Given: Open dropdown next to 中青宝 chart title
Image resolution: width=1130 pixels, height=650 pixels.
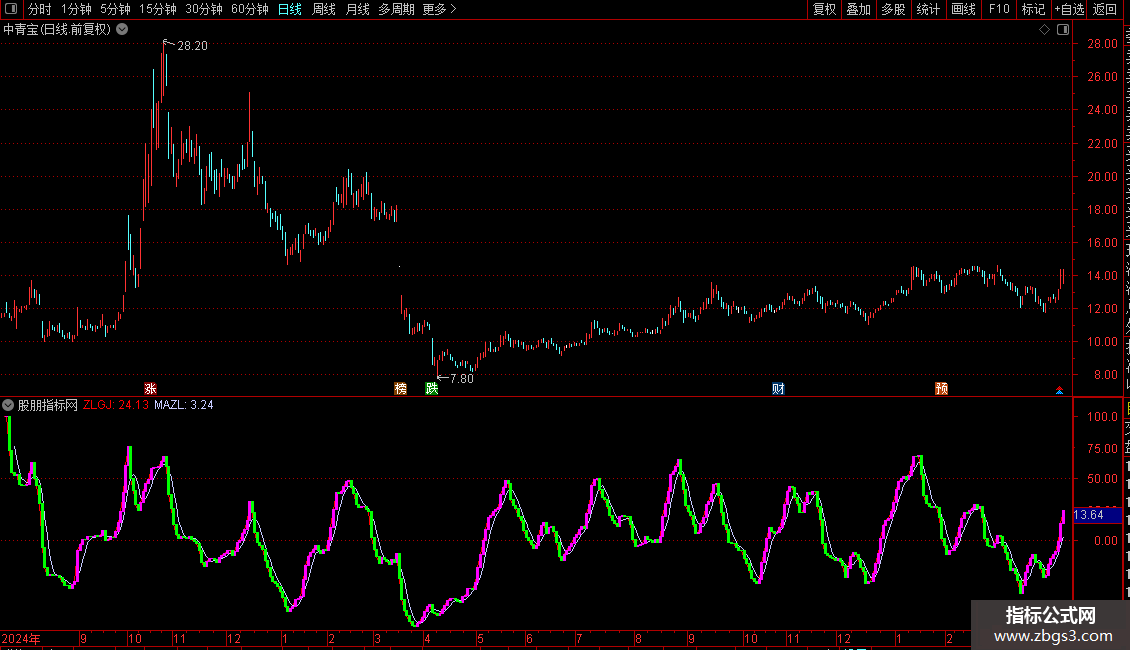Looking at the screenshot, I should tap(123, 29).
